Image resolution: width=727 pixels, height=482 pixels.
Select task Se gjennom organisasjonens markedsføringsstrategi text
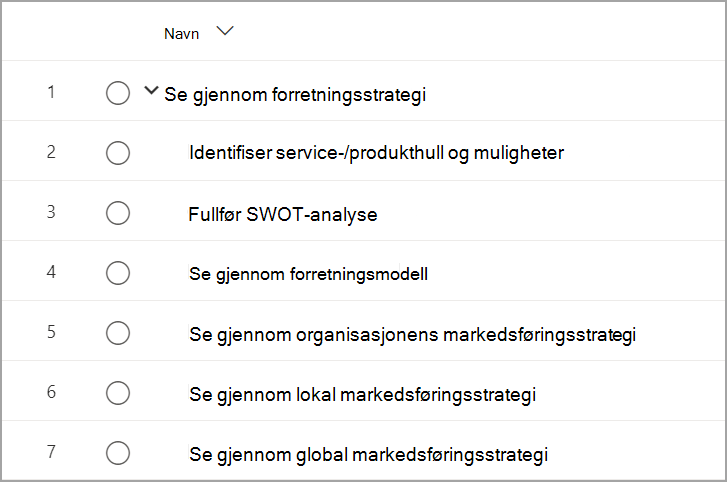click(413, 335)
